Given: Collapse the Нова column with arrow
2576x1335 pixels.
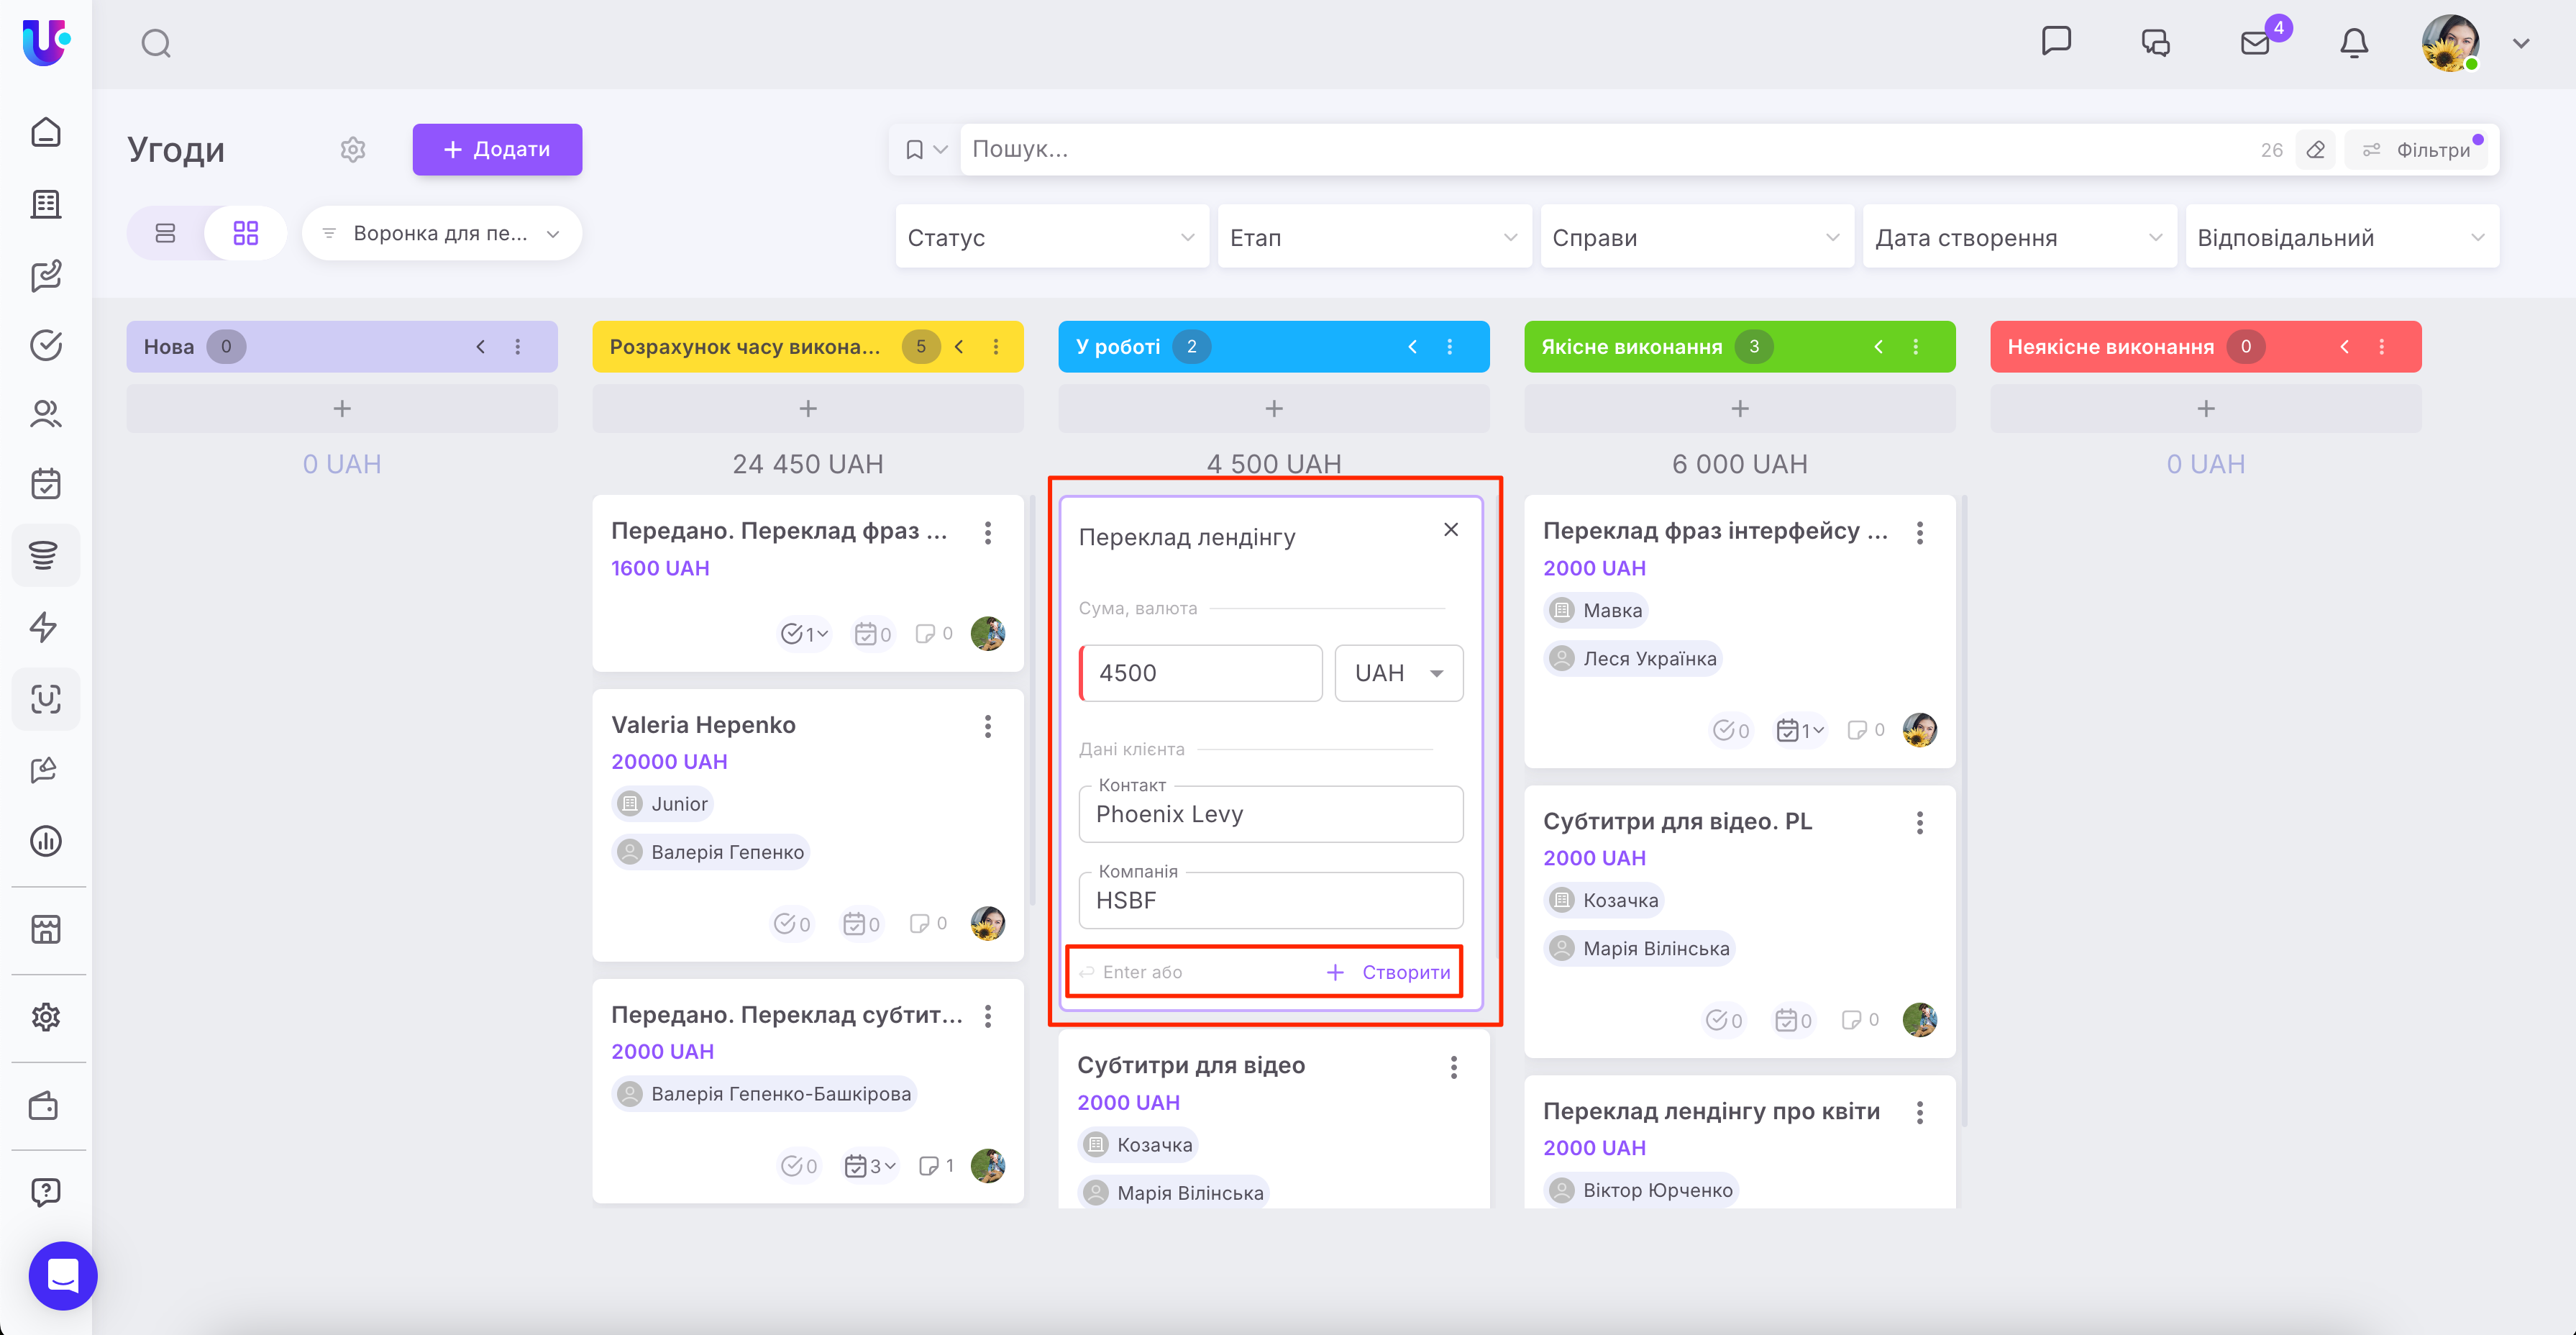Looking at the screenshot, I should 480,347.
